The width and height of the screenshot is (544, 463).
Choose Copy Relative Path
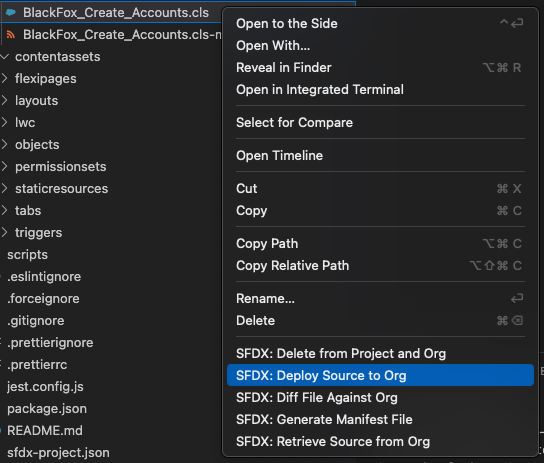380,266
